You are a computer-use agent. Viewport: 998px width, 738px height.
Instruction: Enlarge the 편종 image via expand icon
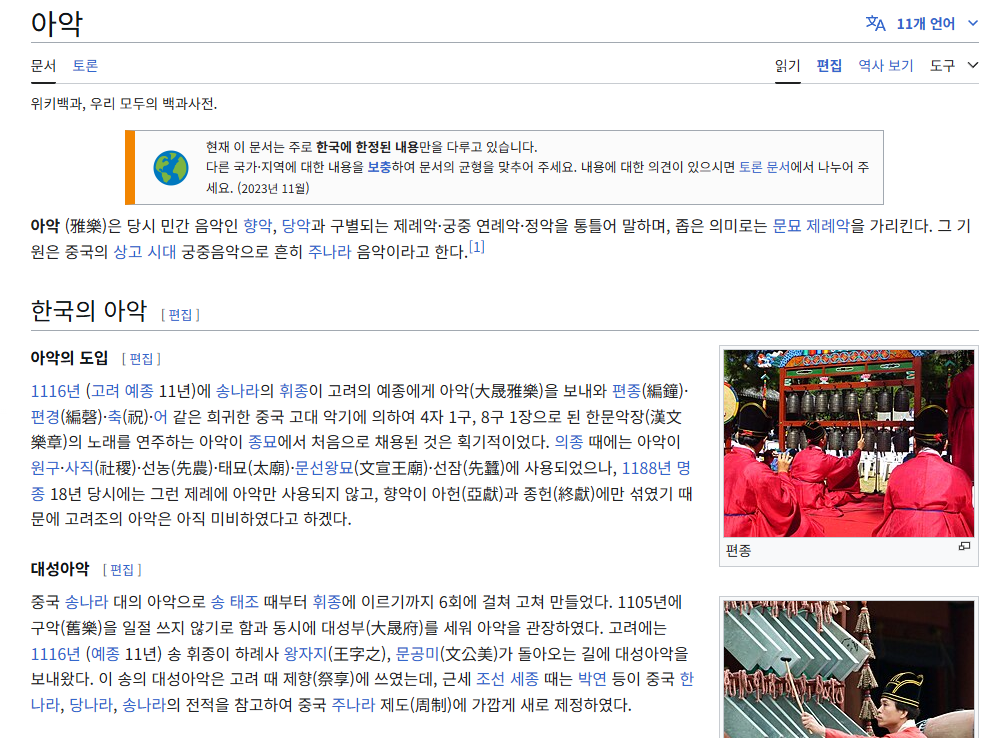pyautogui.click(x=964, y=547)
